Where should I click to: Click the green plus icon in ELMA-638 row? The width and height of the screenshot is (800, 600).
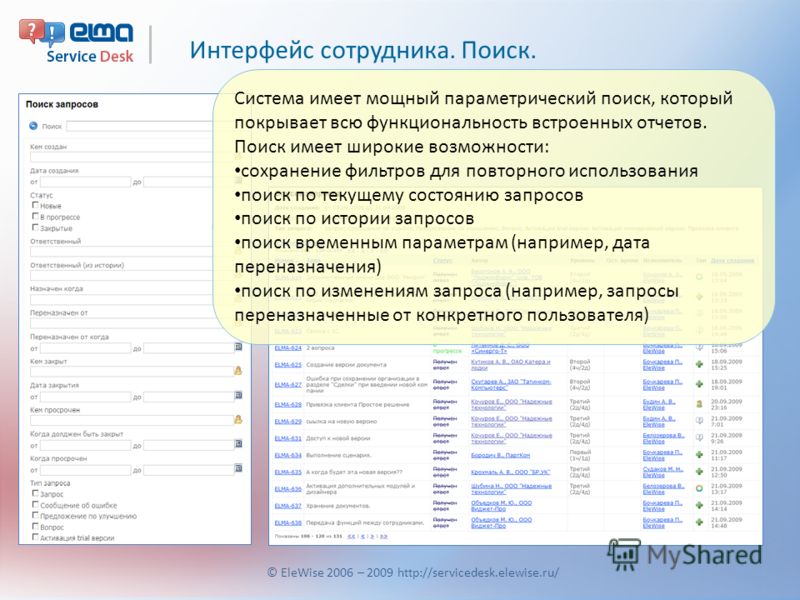point(699,522)
